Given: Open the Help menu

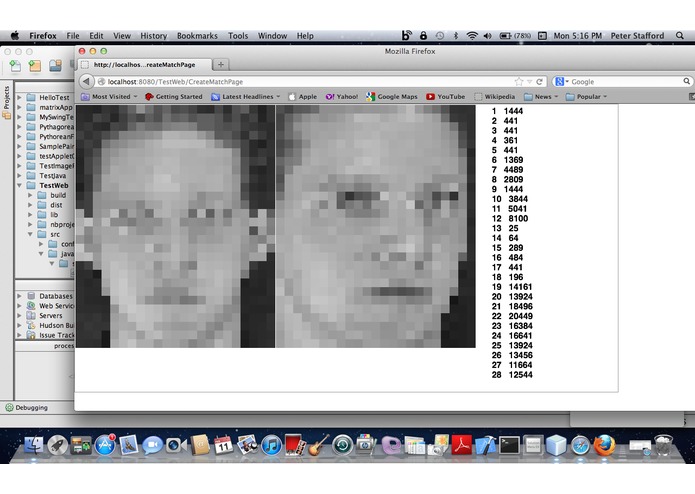Looking at the screenshot, I should tap(305, 36).
